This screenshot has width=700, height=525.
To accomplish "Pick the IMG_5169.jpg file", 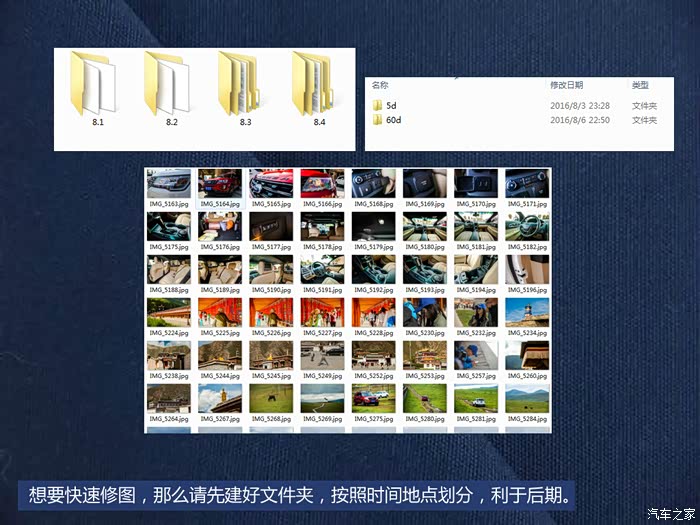I will [x=425, y=183].
